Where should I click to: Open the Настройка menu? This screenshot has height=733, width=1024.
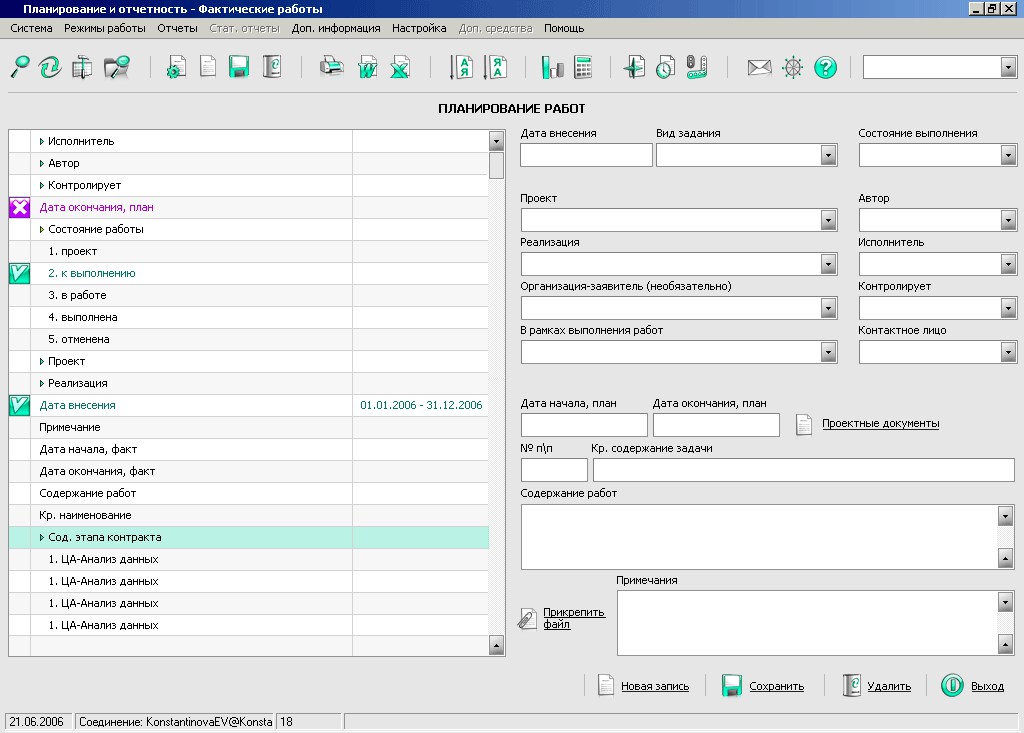click(419, 28)
